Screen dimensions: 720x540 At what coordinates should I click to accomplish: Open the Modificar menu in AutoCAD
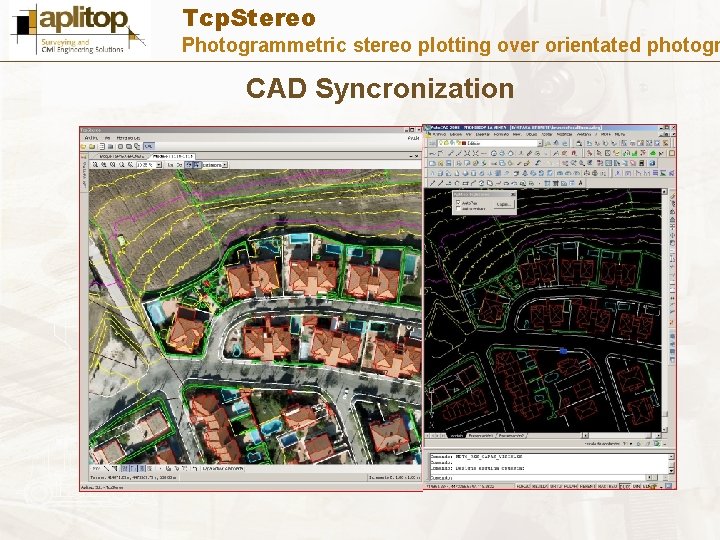coord(564,135)
